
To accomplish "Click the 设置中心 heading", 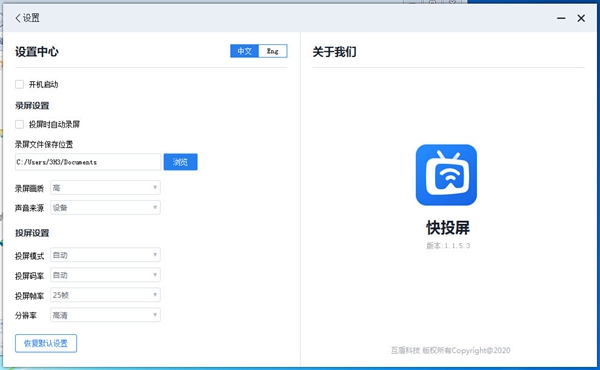I will point(37,51).
